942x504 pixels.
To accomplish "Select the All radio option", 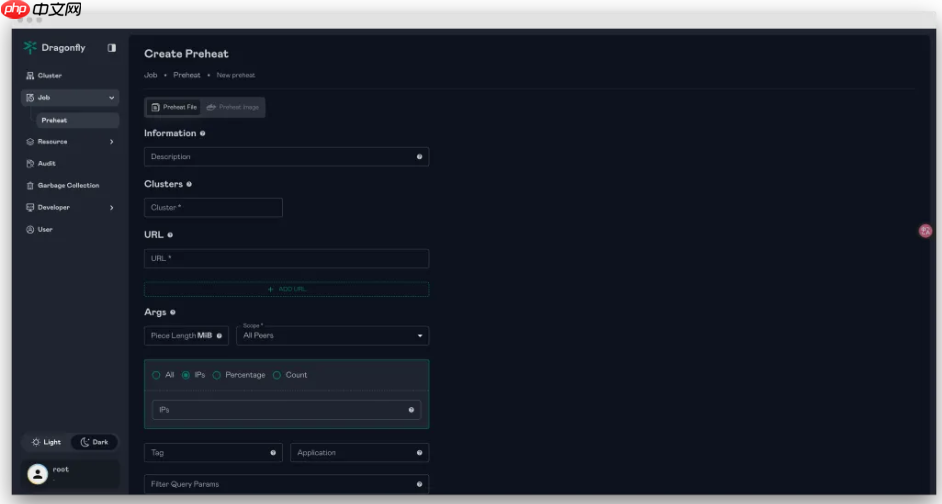I will [156, 375].
